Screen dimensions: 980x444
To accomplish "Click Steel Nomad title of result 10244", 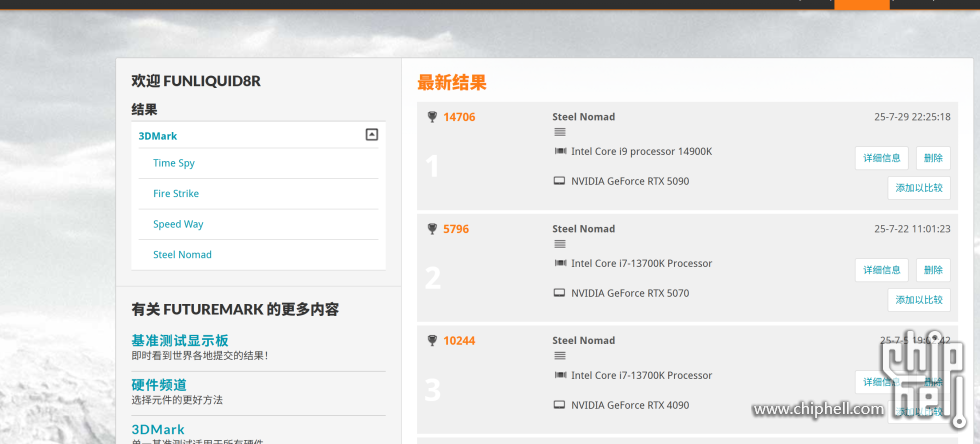I will [583, 341].
